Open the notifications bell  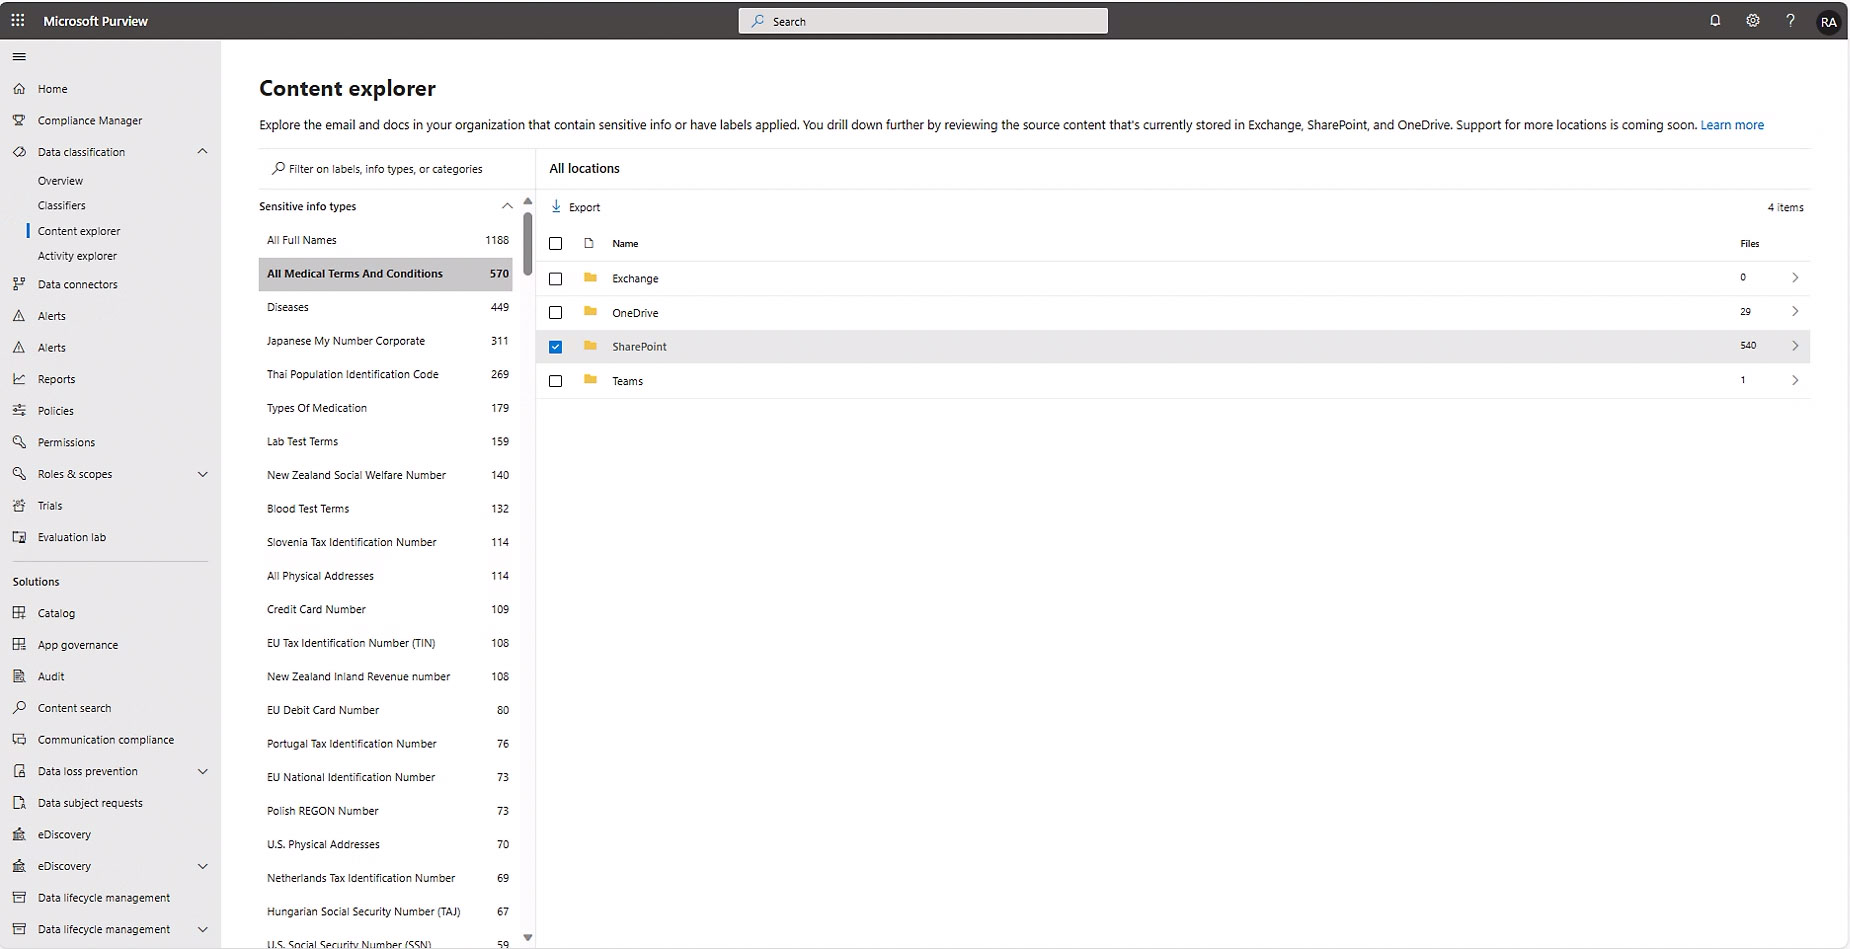(x=1715, y=20)
